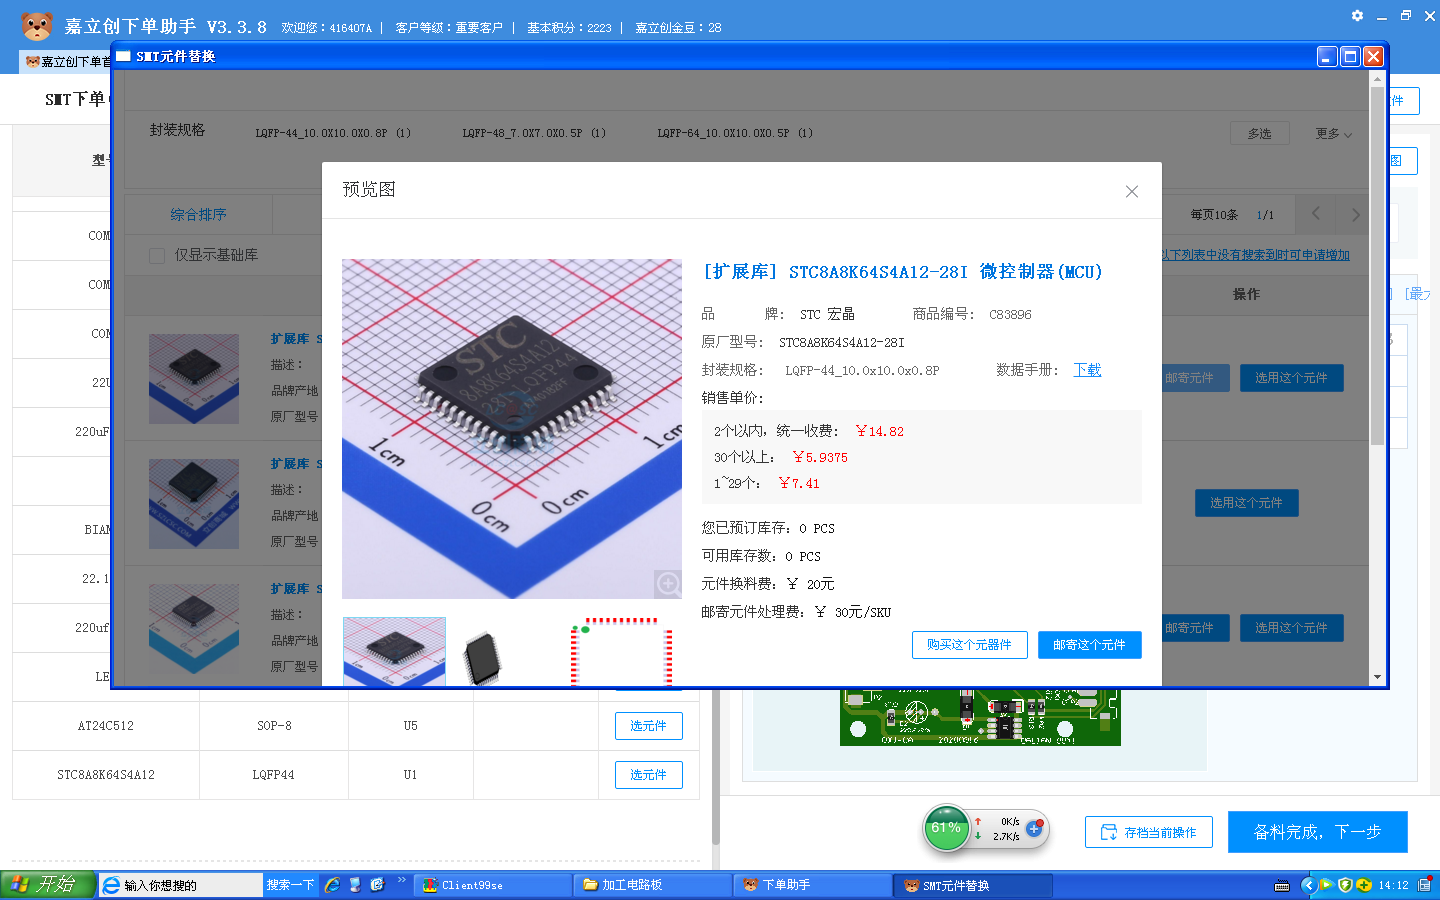The image size is (1440, 900).
Task: Click 邮寄元件 for the first result
Action: click(x=1195, y=378)
